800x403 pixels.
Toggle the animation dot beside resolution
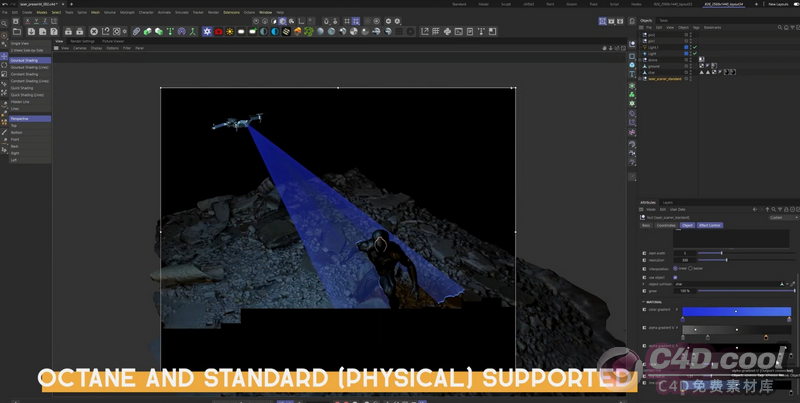coord(644,260)
